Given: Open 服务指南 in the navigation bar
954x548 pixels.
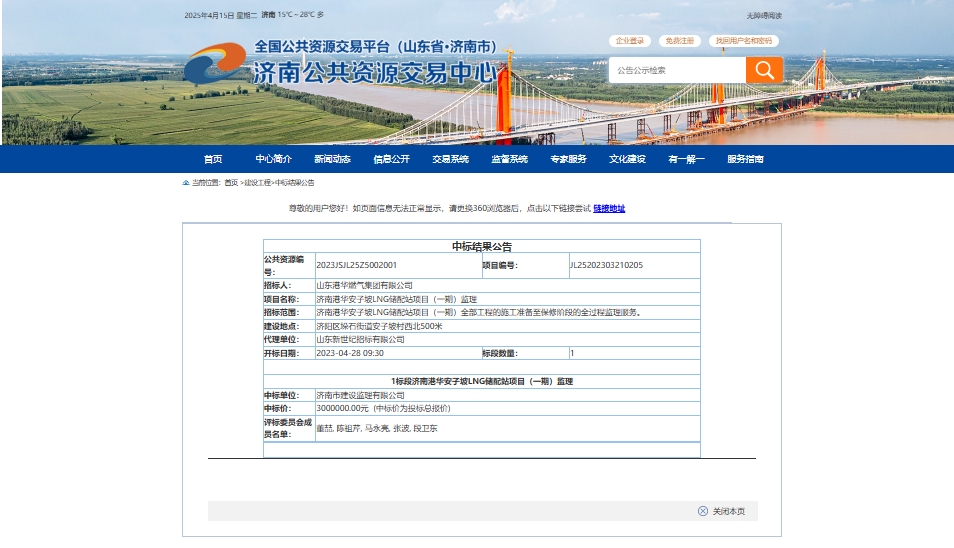Looking at the screenshot, I should pyautogui.click(x=745, y=159).
